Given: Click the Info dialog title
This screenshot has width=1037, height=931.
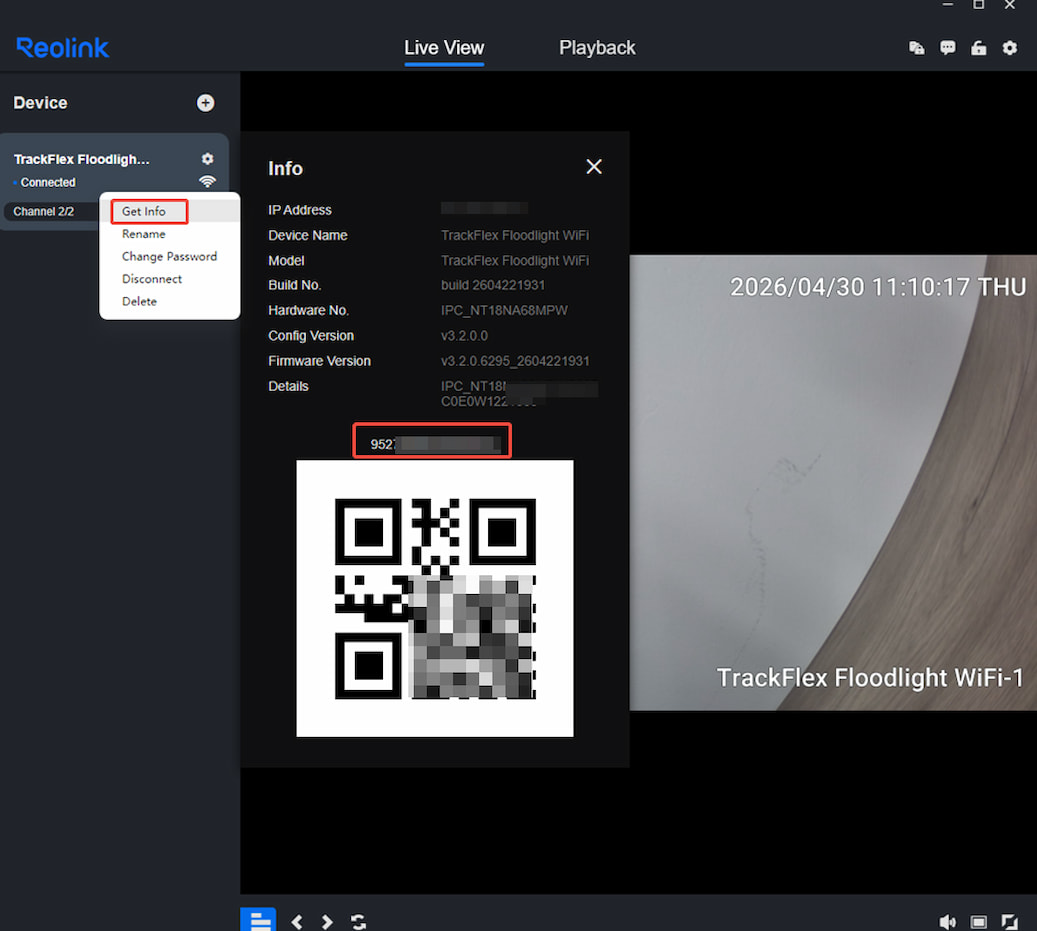Looking at the screenshot, I should [x=285, y=169].
